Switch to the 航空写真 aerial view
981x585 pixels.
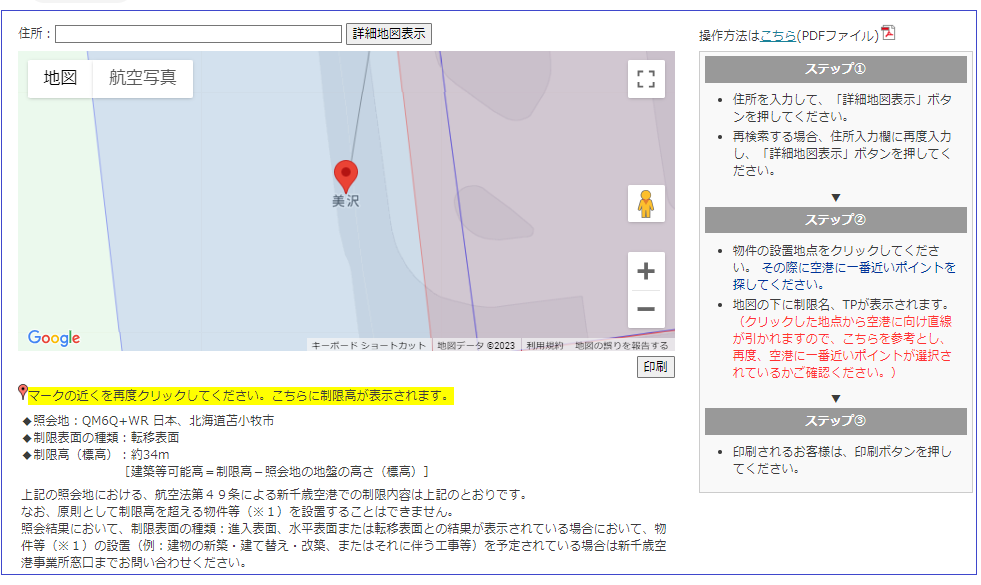[143, 78]
